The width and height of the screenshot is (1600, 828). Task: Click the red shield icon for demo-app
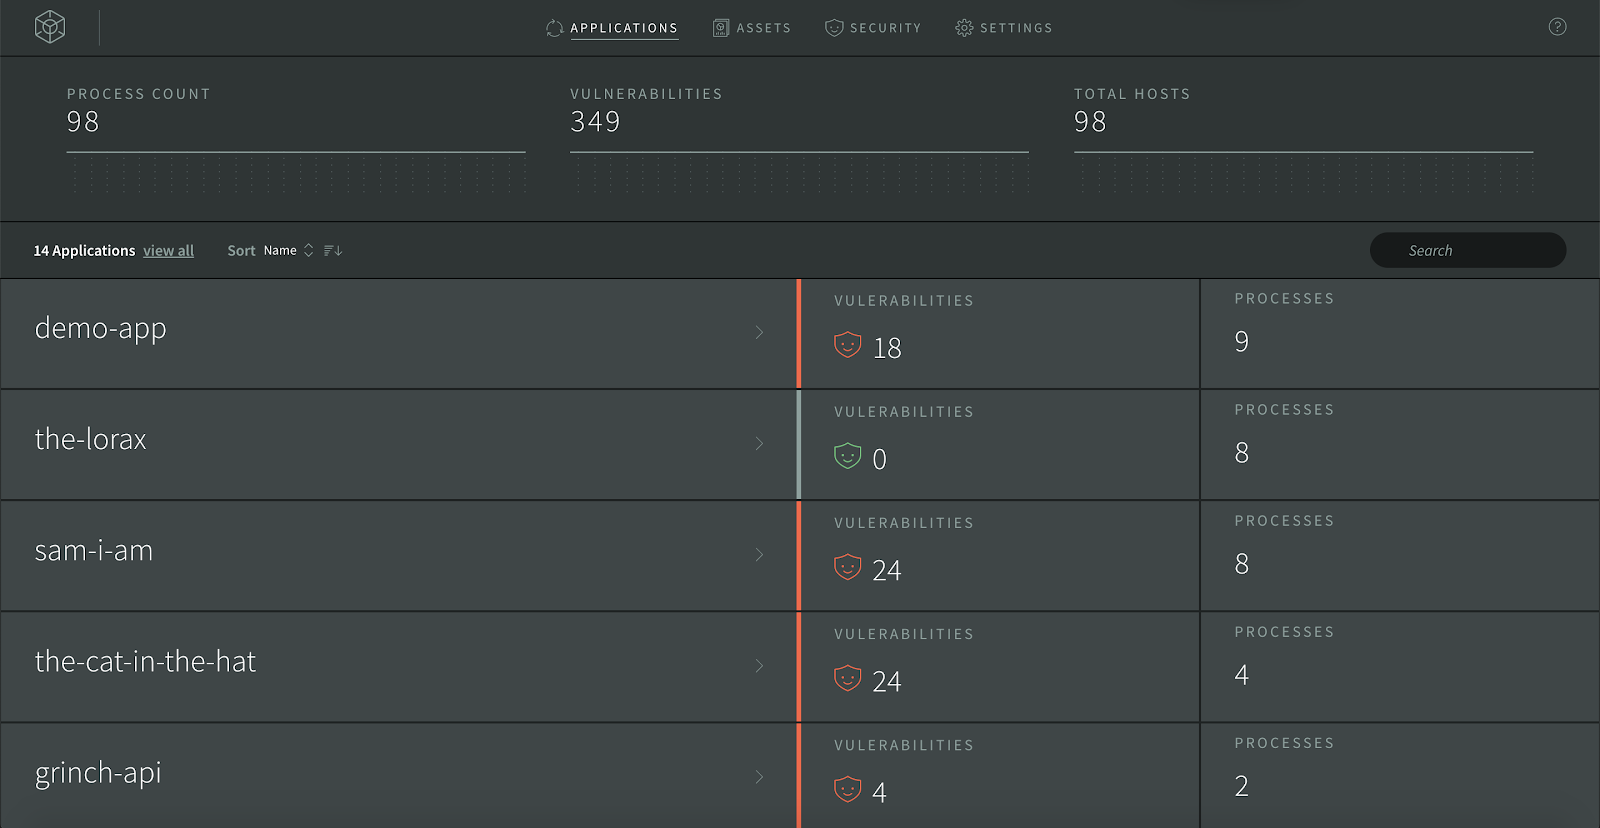pos(848,345)
